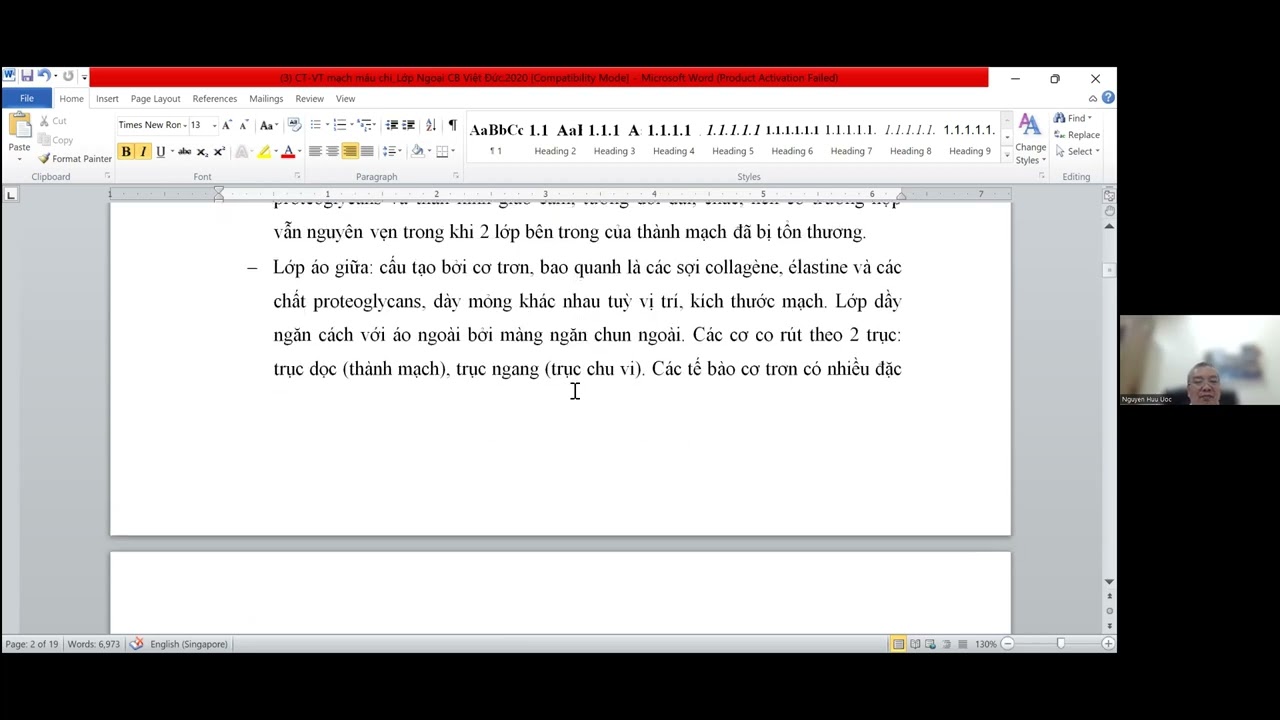Open Word Help question mark
The height and width of the screenshot is (720, 1280).
pos(1108,98)
